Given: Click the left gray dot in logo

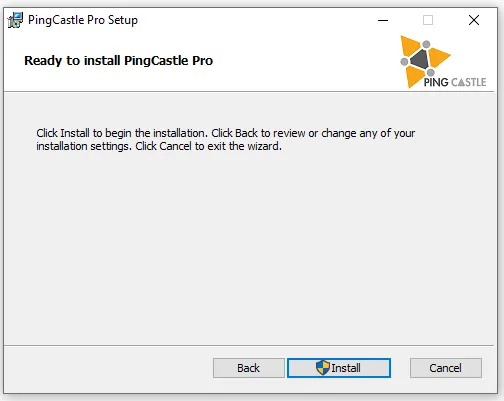Looking at the screenshot, I should pyautogui.click(x=404, y=62).
